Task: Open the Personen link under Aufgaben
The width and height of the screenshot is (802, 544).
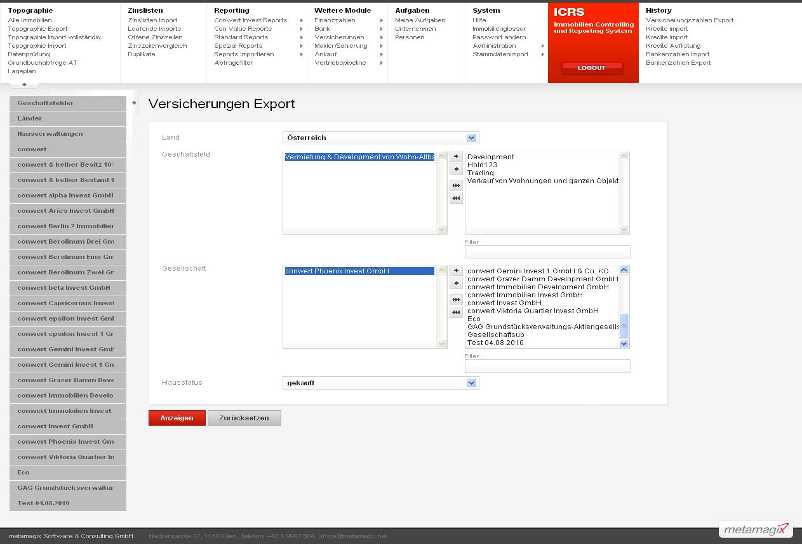Action: (409, 37)
